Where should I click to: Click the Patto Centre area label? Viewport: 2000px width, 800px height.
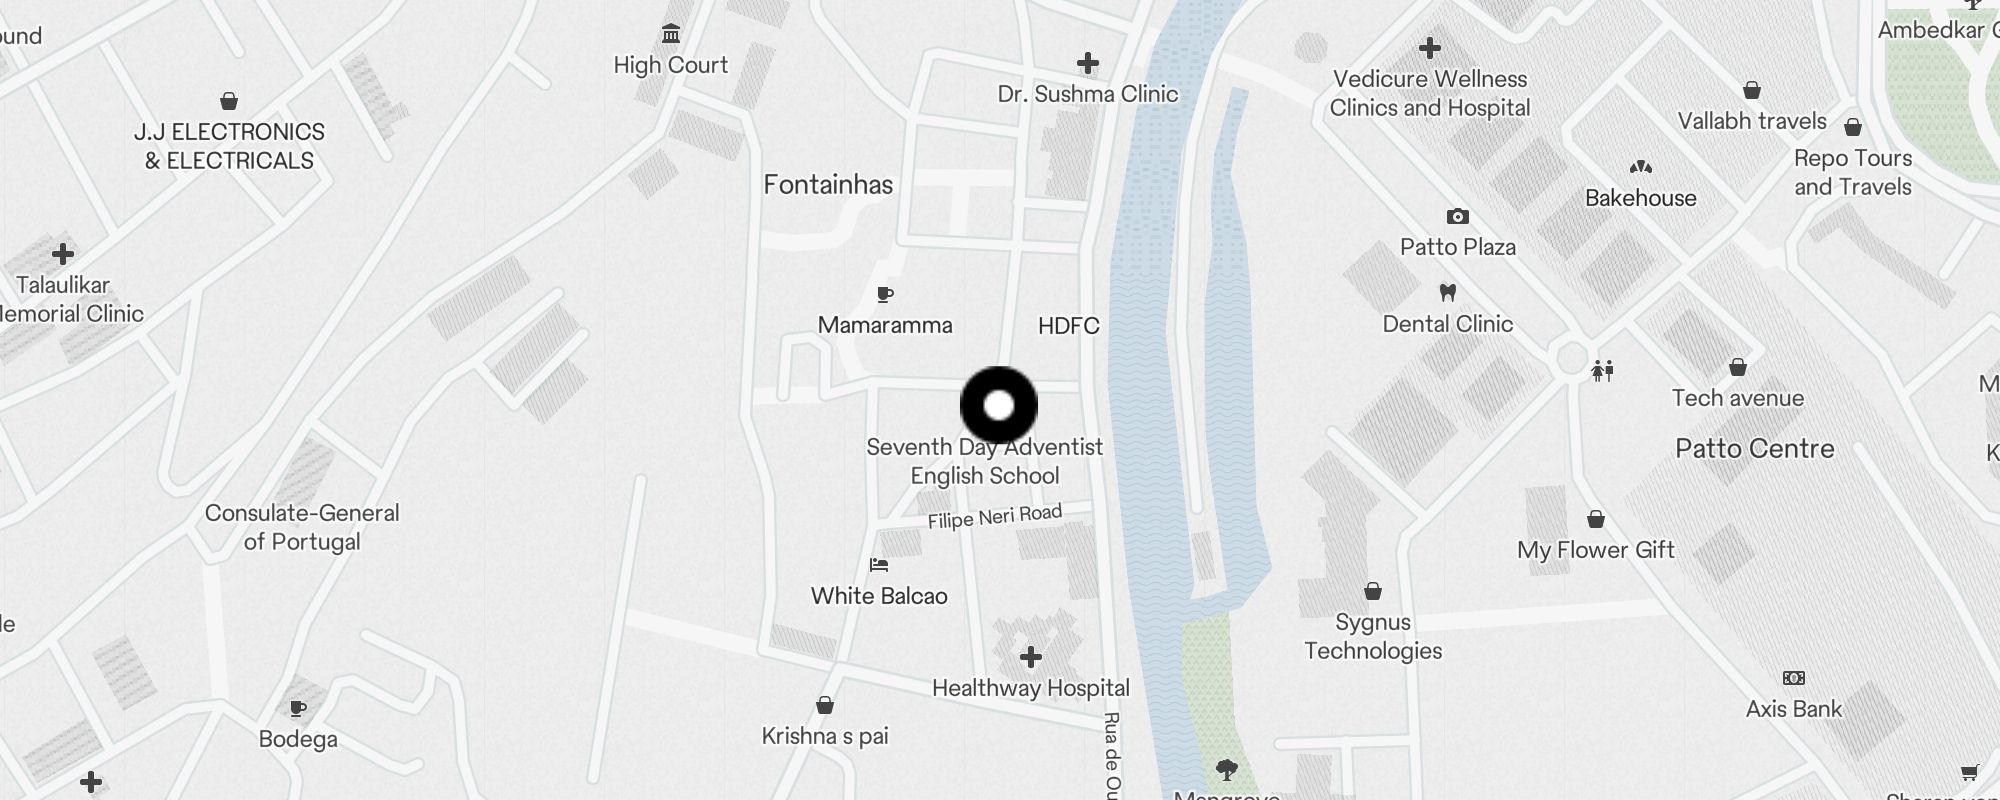(1755, 449)
